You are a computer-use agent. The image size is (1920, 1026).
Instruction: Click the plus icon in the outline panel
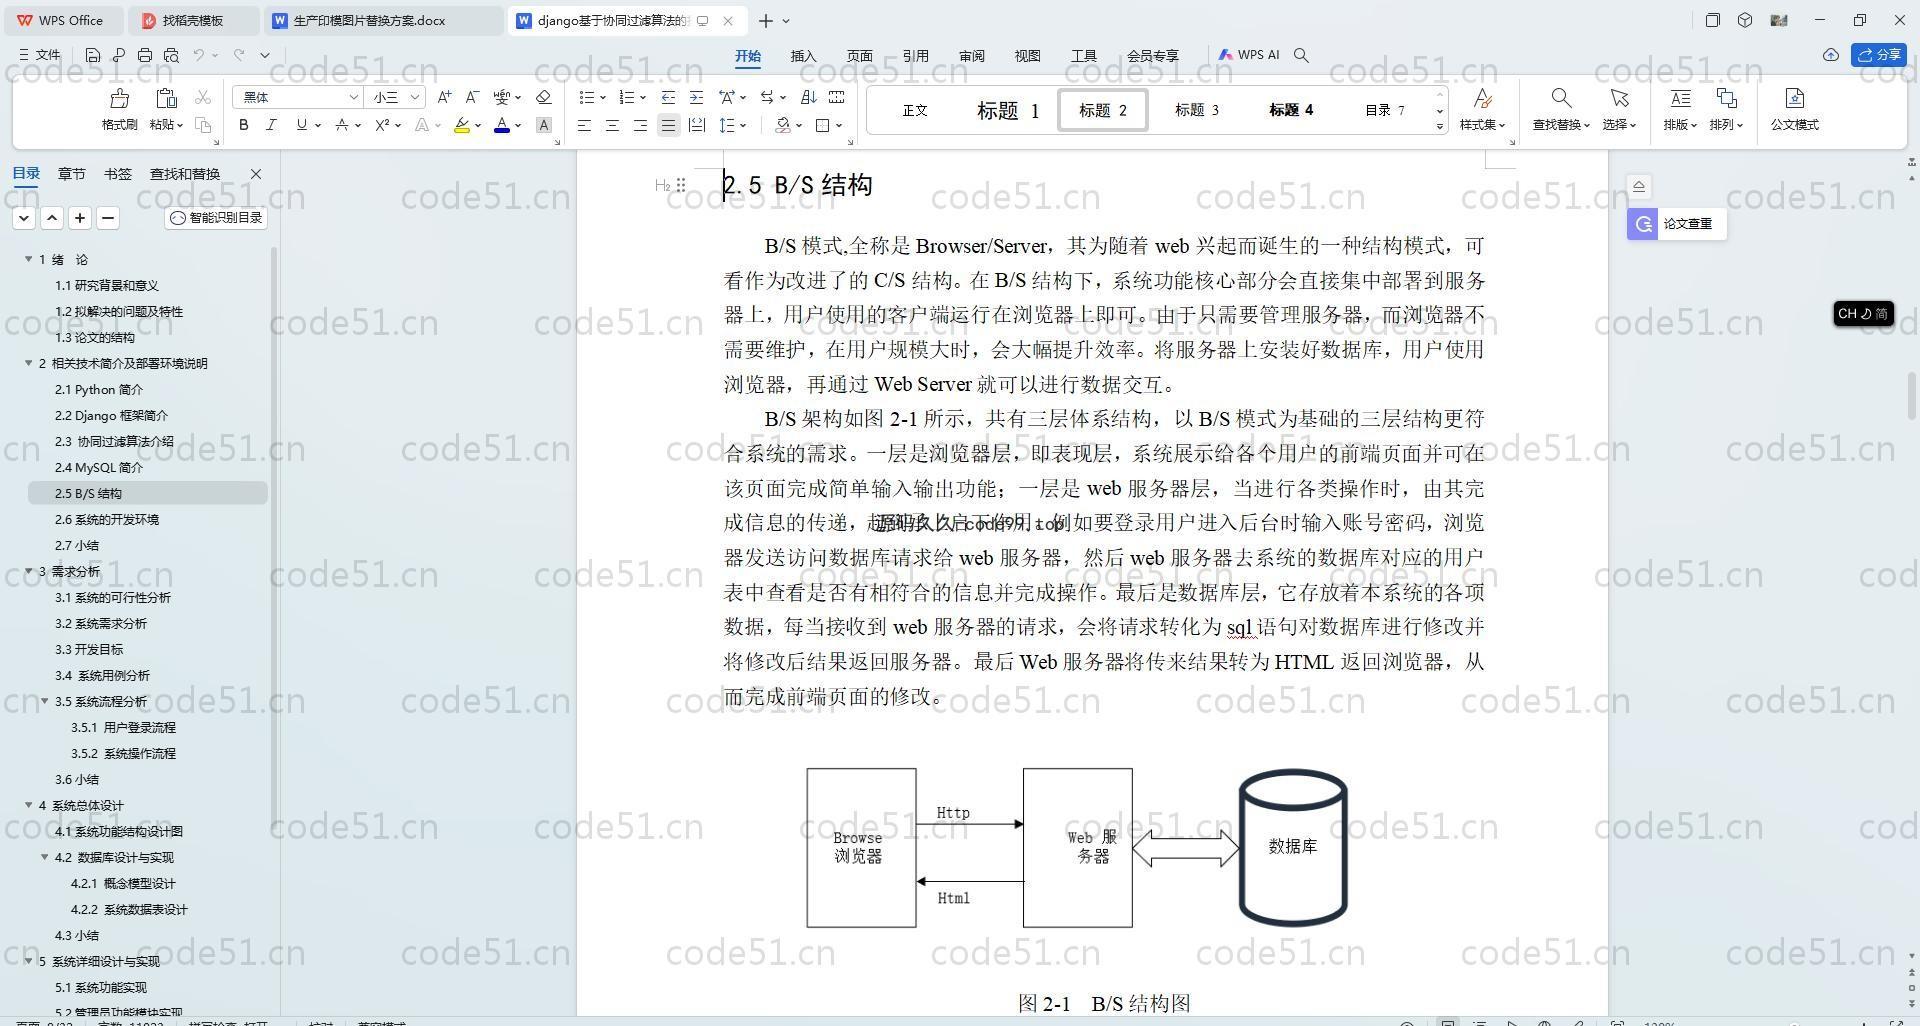(80, 217)
